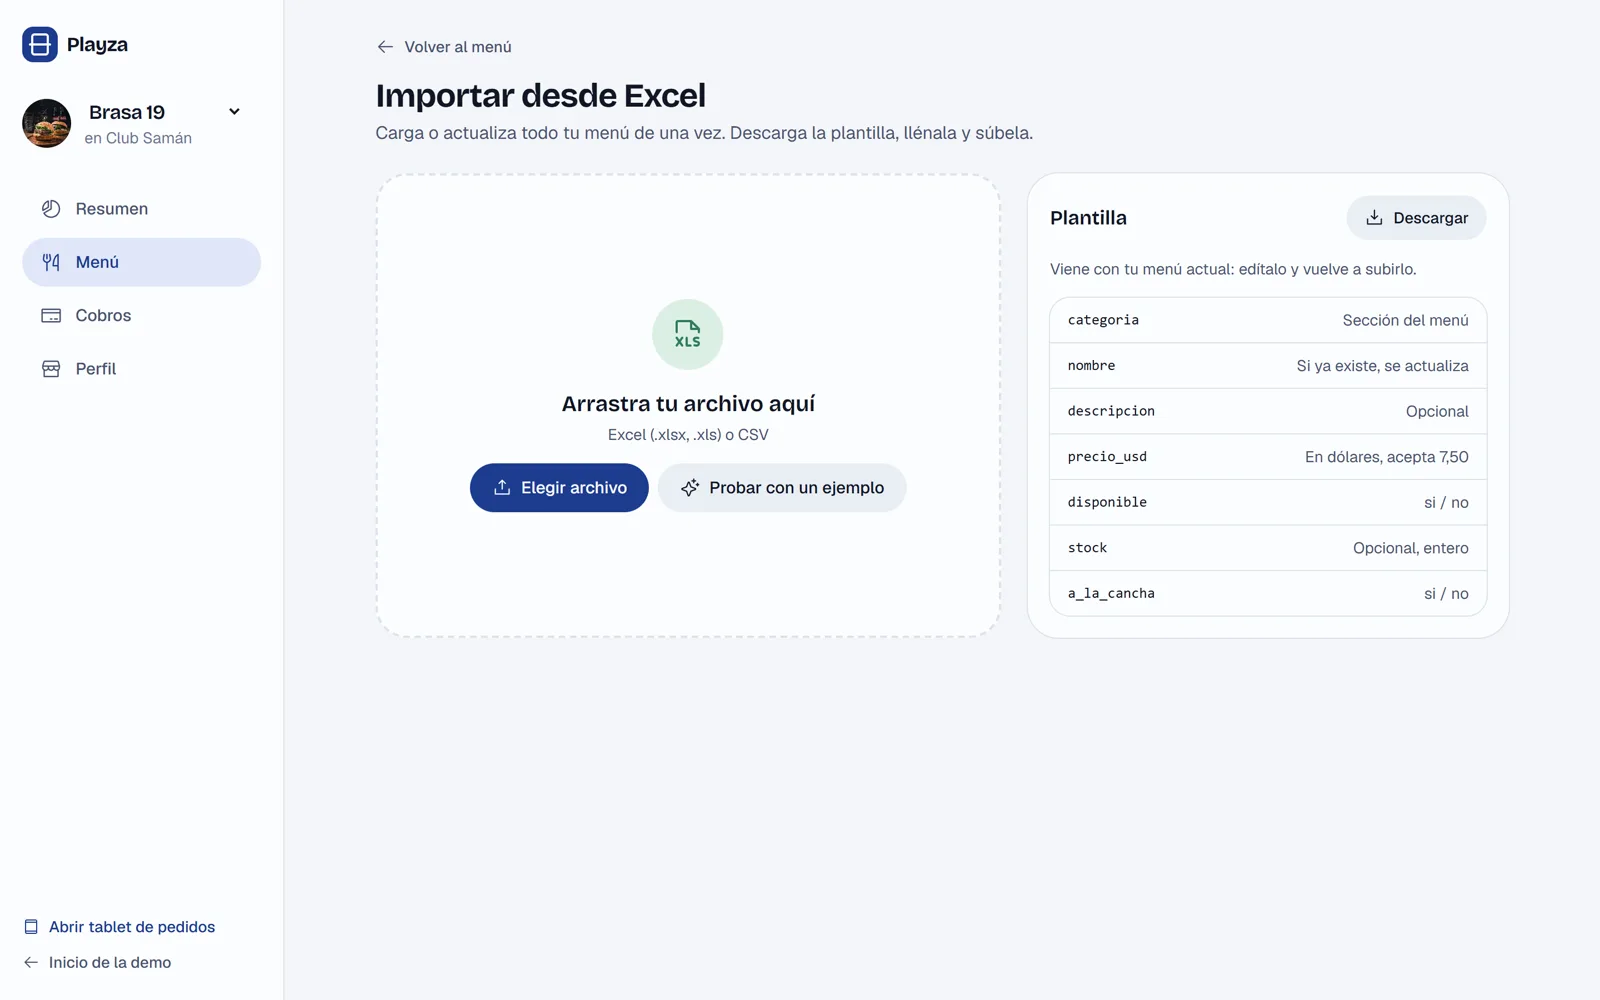The width and height of the screenshot is (1600, 1000).
Task: Click the Importar desde Excel heading
Action: [x=541, y=96]
